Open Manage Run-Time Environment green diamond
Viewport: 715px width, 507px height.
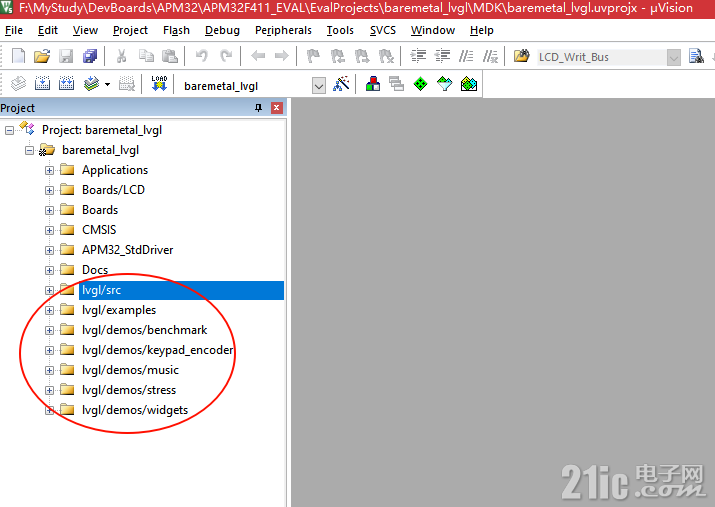click(420, 84)
